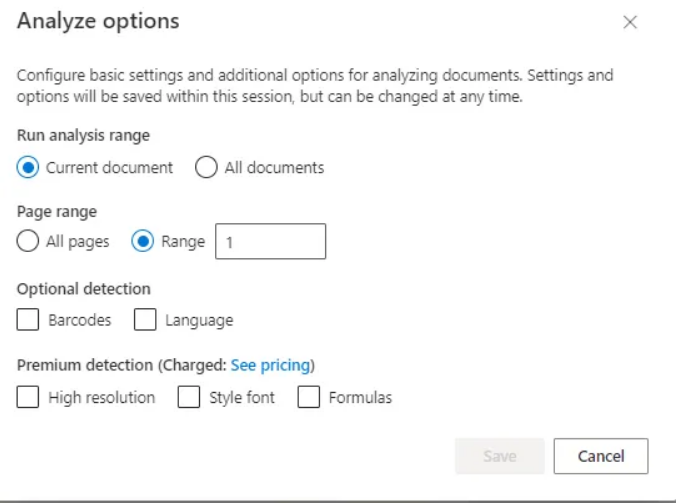Close the Analyze options dialog with X
Screen dimensions: 680x504
[630, 22]
